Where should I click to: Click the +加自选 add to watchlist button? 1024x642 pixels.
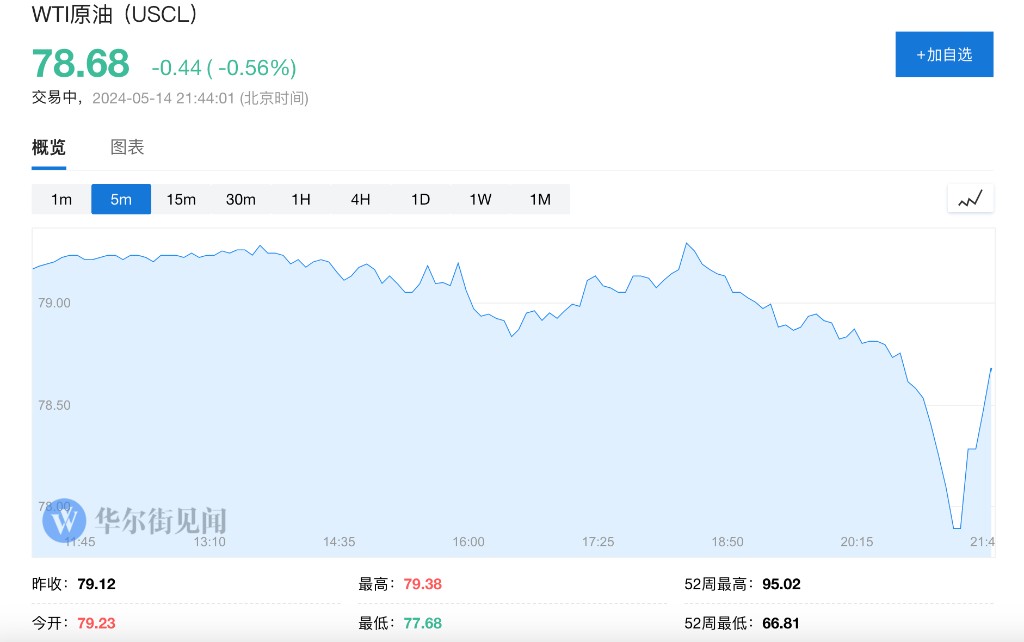(944, 54)
